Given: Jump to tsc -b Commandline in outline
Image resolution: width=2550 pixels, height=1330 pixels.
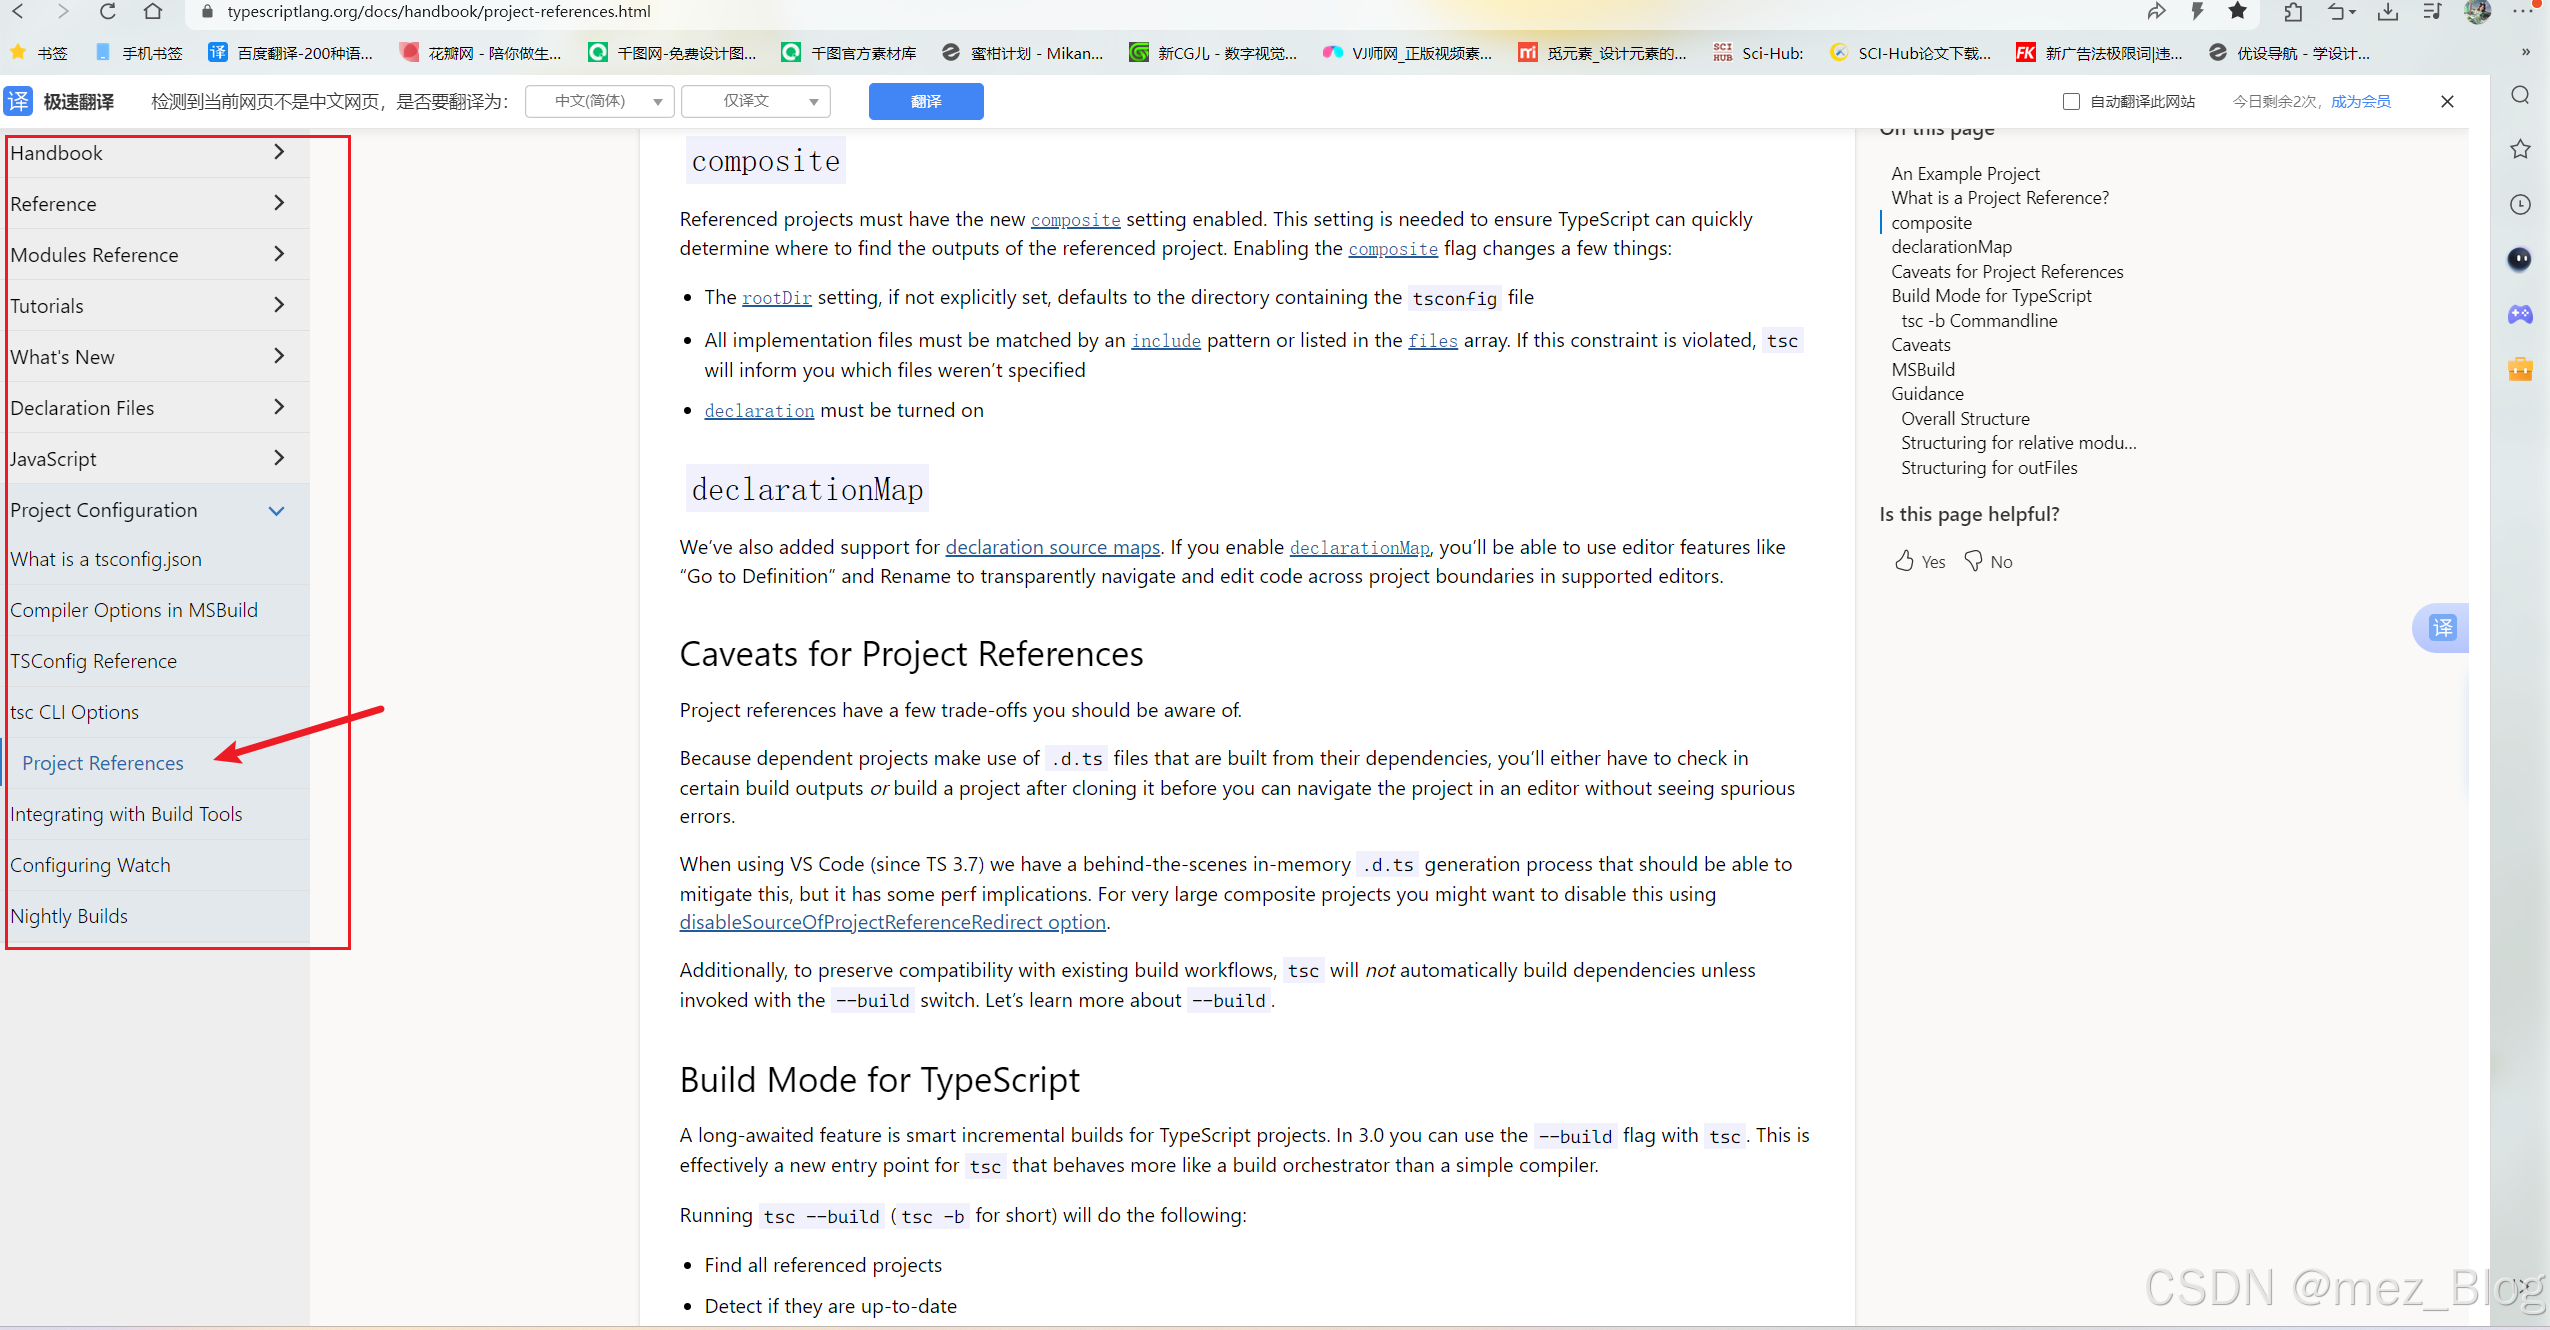Looking at the screenshot, I should click(x=1979, y=320).
